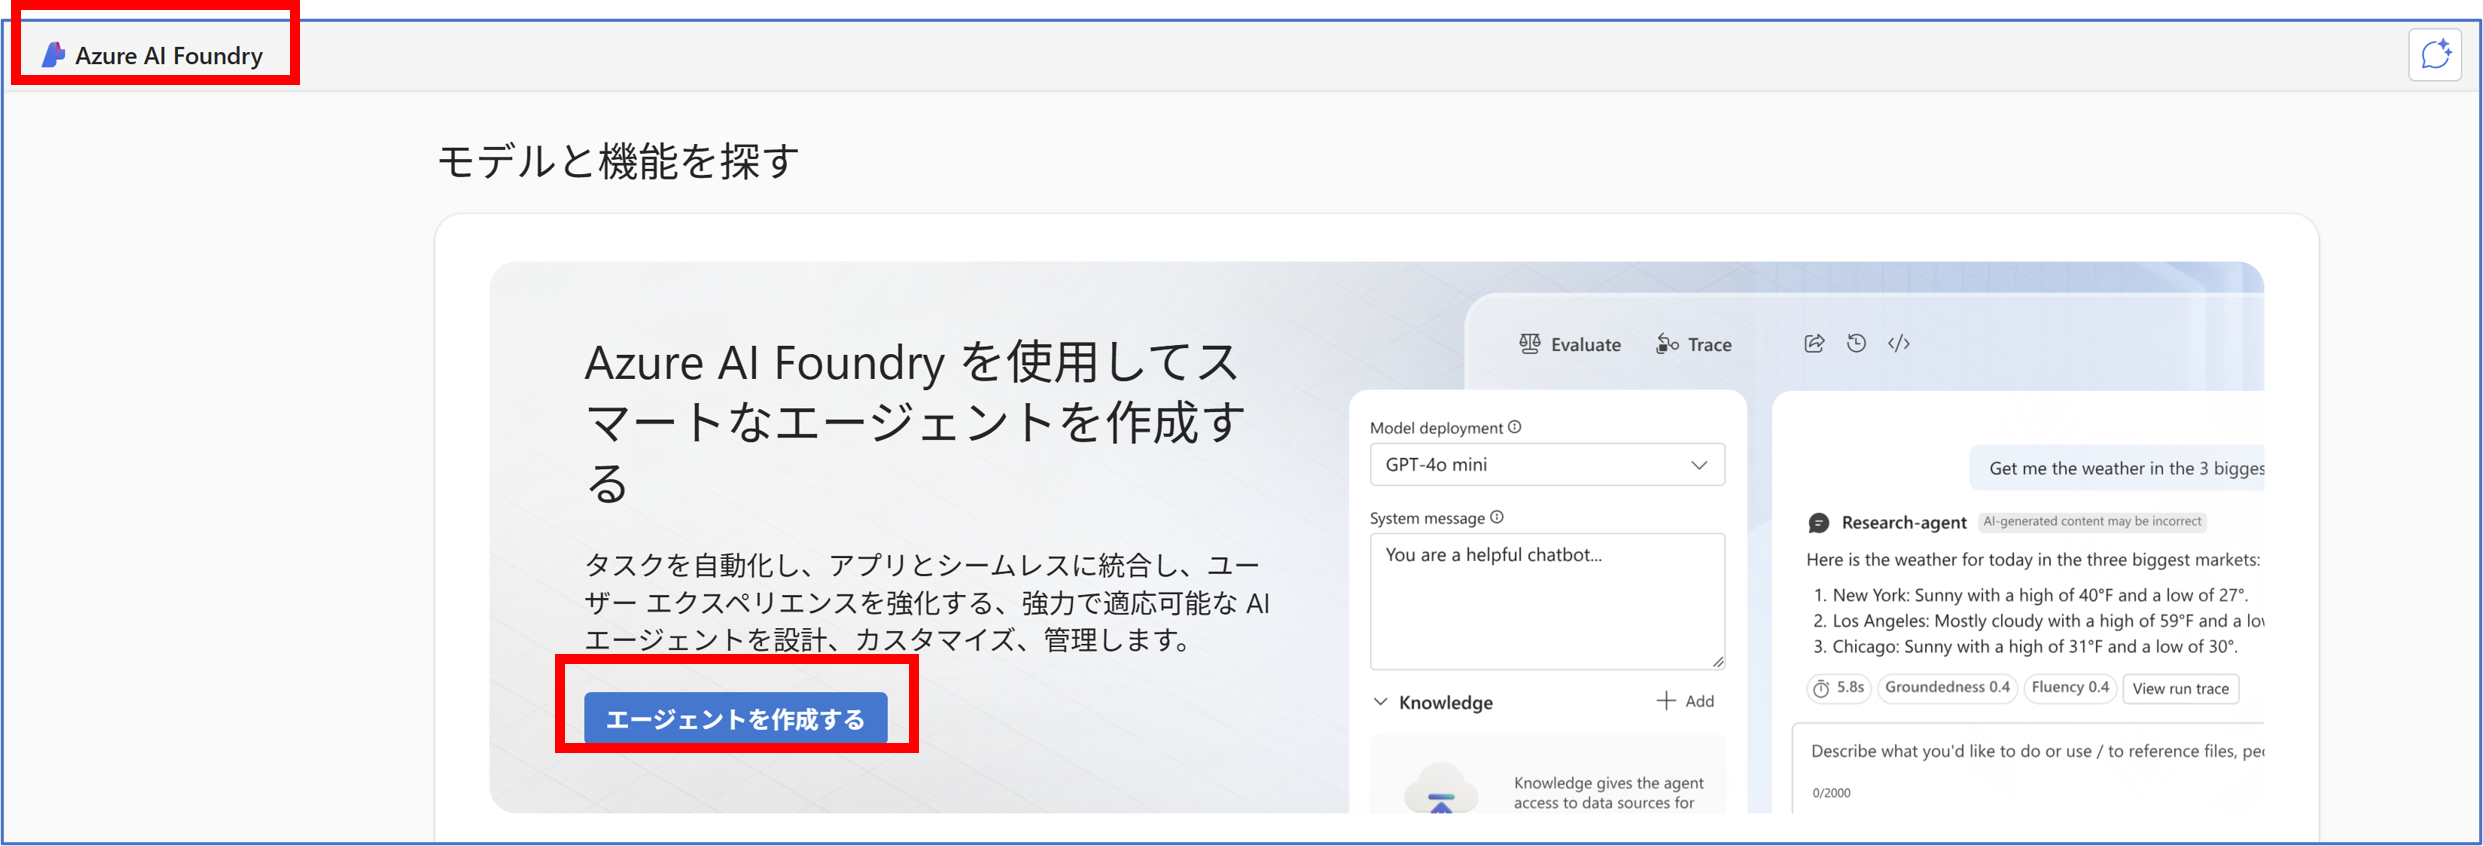Click the AI-generated content may be incorrect label
Screen dimensions: 2483x846
coord(2092,521)
